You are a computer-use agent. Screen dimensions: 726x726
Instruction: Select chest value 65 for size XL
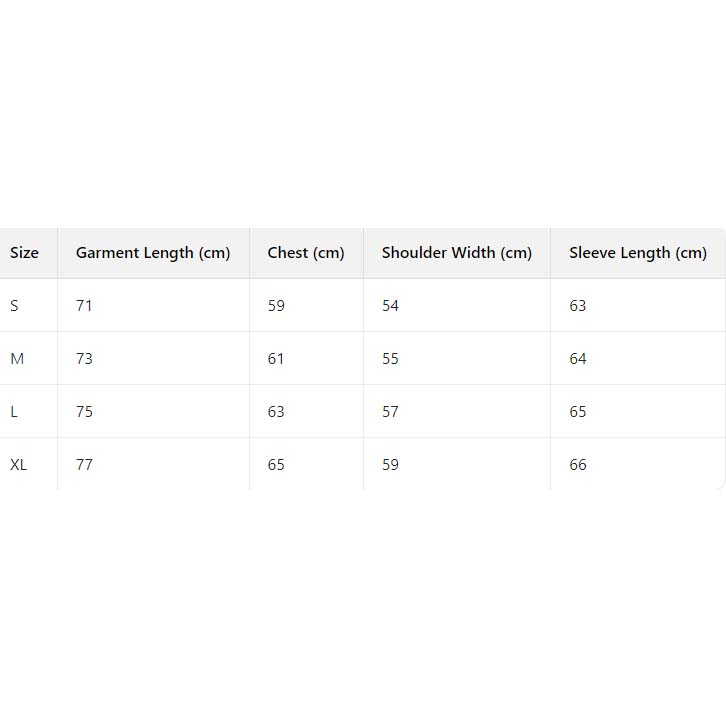[276, 465]
